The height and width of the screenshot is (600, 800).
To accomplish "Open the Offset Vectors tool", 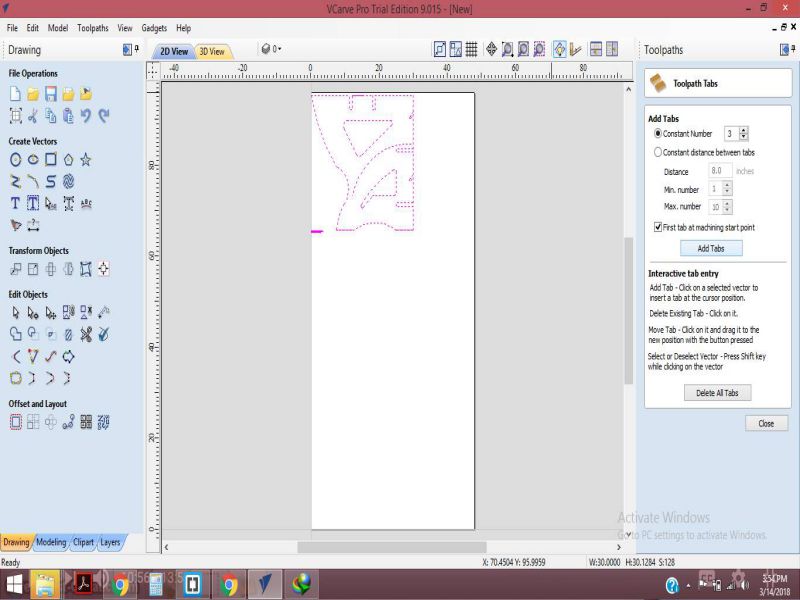I will pos(15,422).
